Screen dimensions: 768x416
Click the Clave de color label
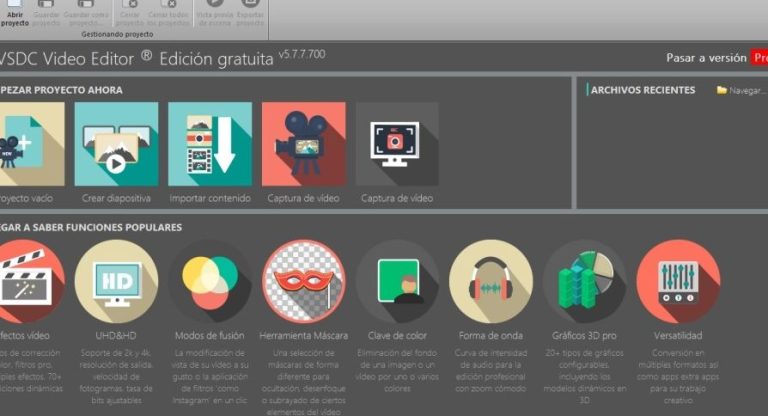pos(397,336)
